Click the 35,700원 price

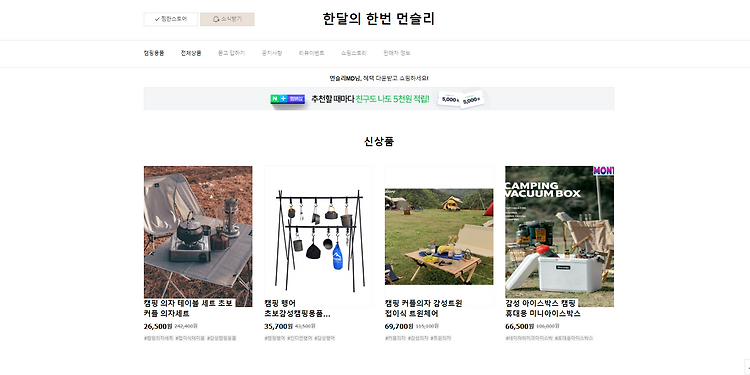point(278,326)
